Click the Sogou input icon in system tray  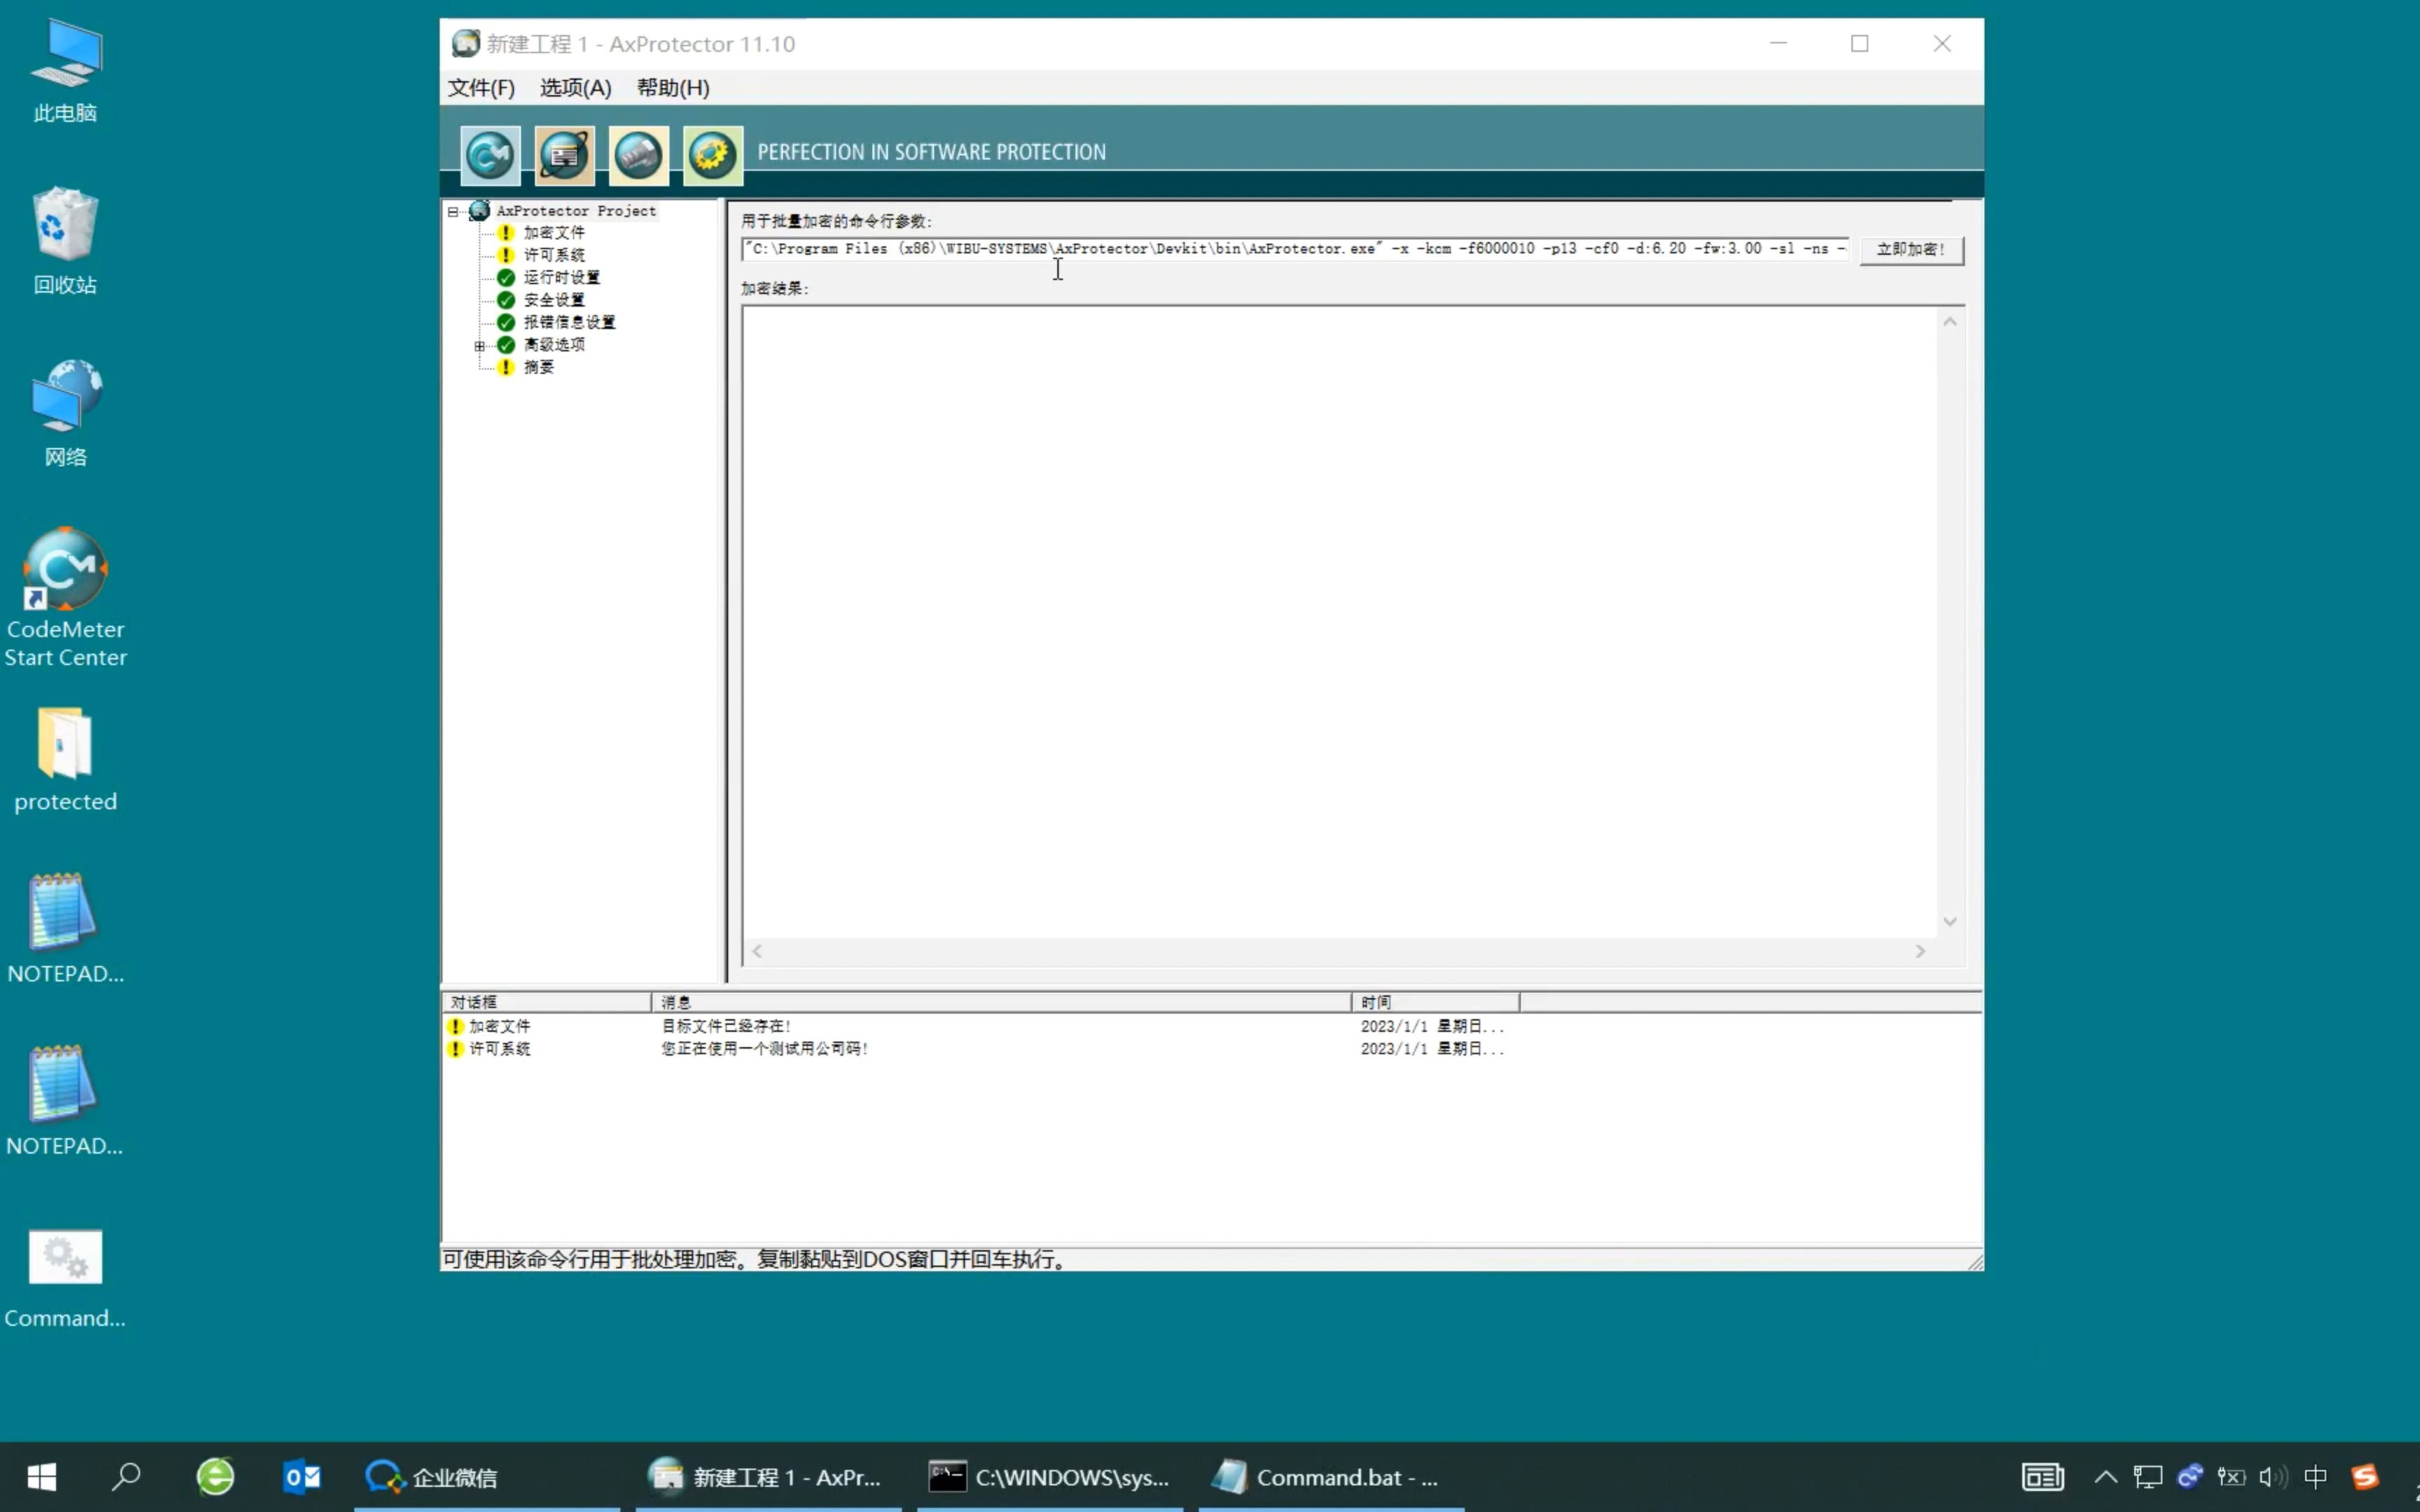(2364, 1477)
